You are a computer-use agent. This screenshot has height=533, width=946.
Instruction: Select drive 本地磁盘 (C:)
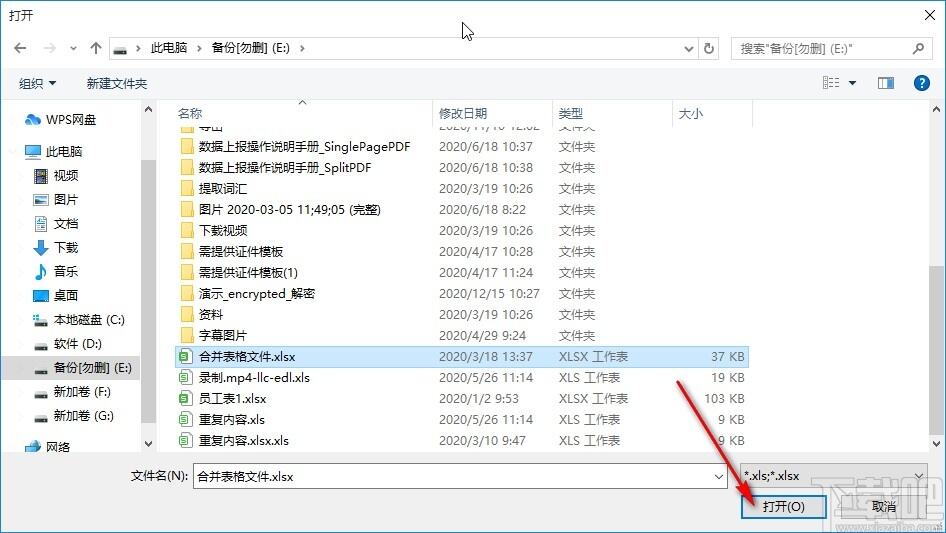pos(78,320)
